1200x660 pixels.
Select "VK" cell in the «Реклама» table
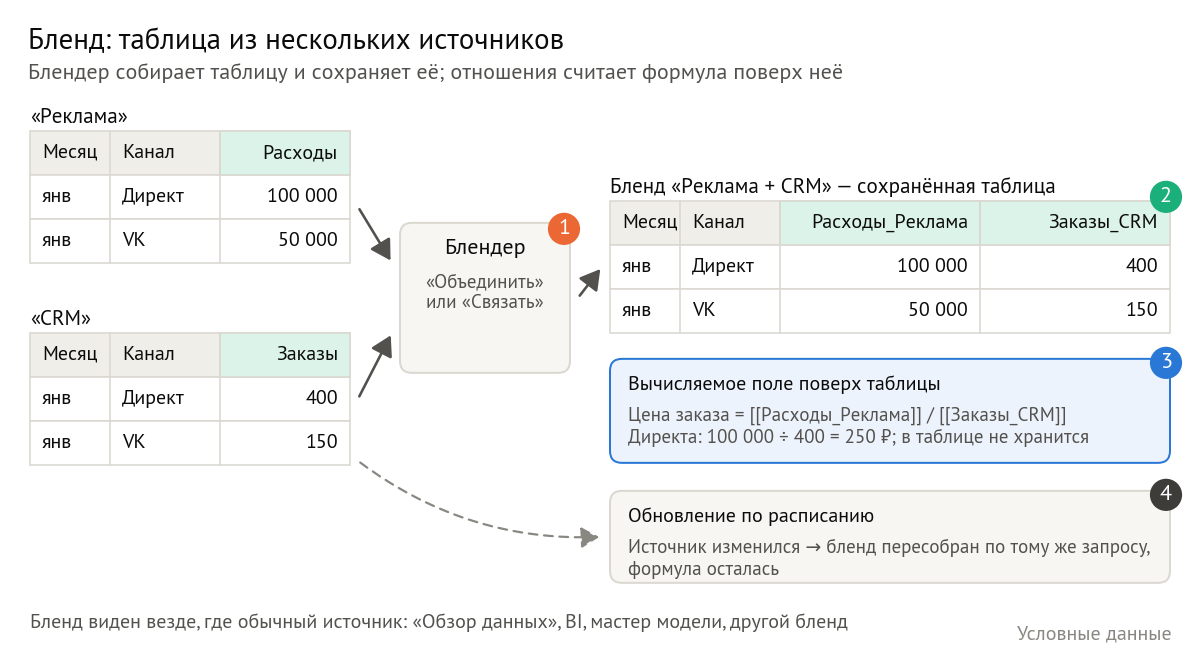point(165,240)
